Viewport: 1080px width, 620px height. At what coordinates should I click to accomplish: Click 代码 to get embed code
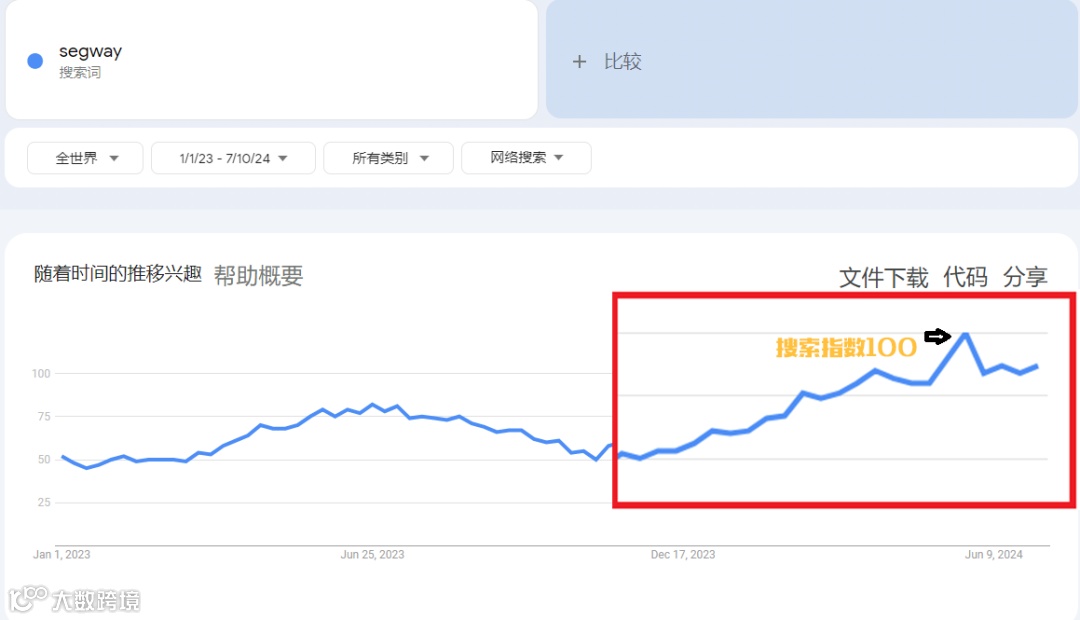965,277
